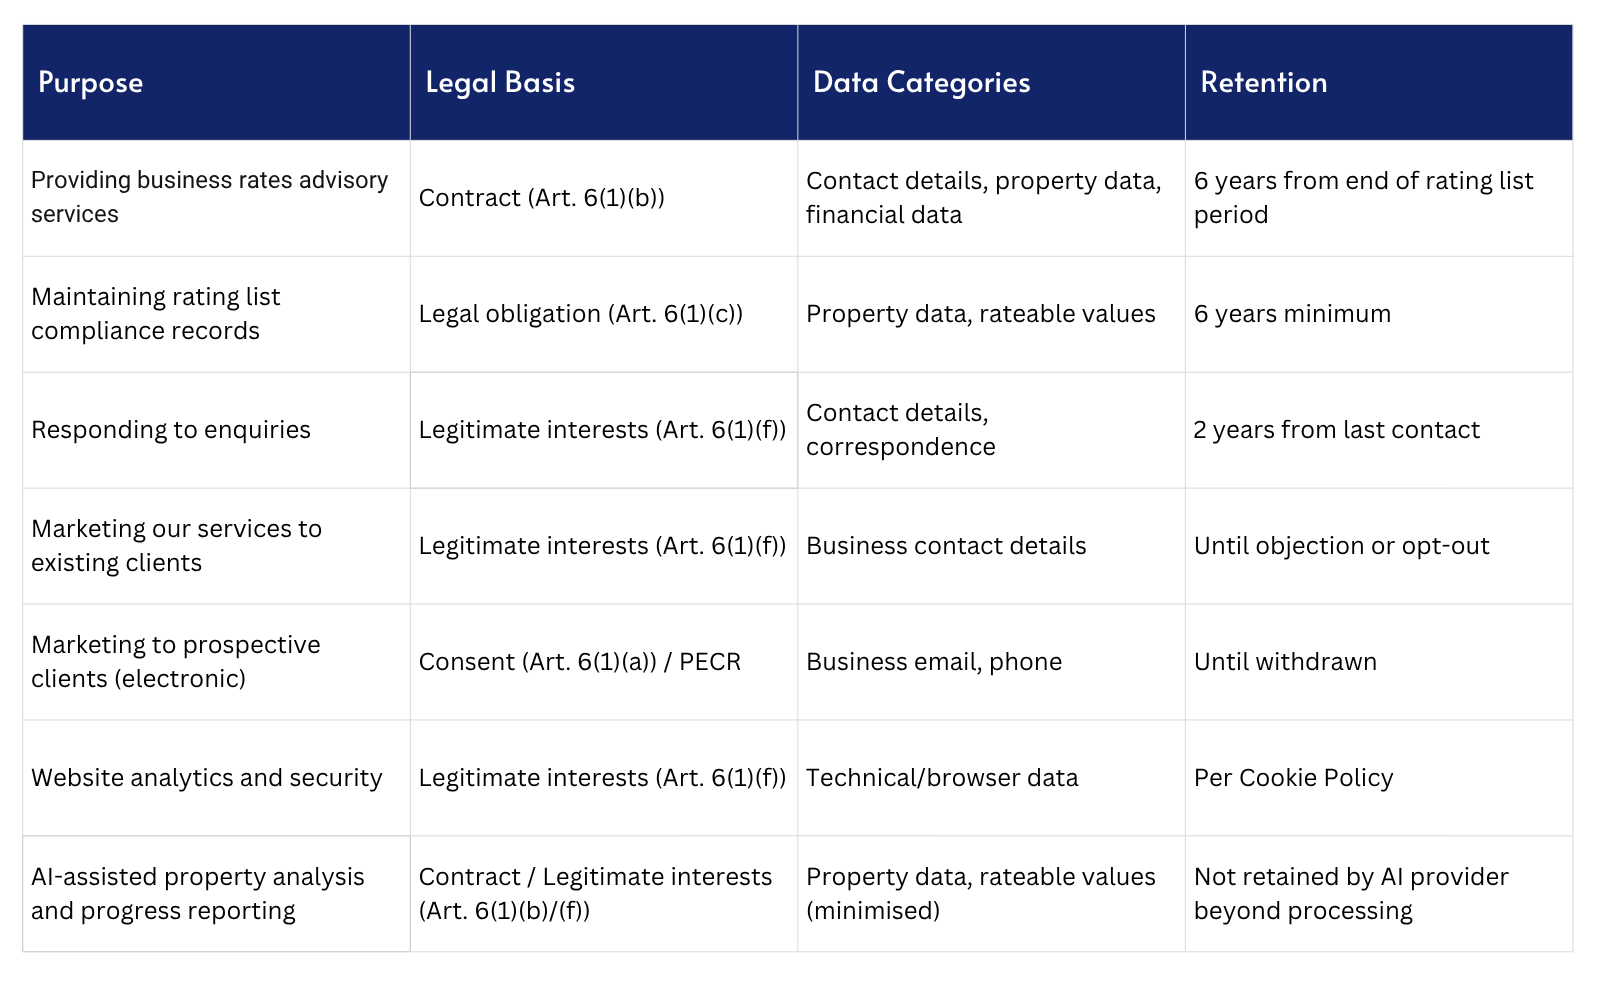
Task: Select 'AI-assisted property analysis and progress reporting'
Action: point(216,894)
